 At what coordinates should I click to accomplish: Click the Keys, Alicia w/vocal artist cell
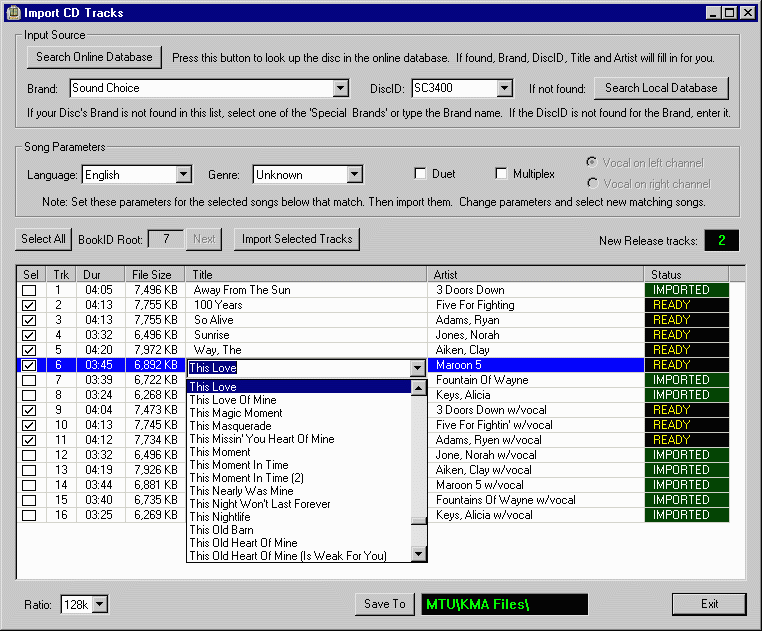536,515
